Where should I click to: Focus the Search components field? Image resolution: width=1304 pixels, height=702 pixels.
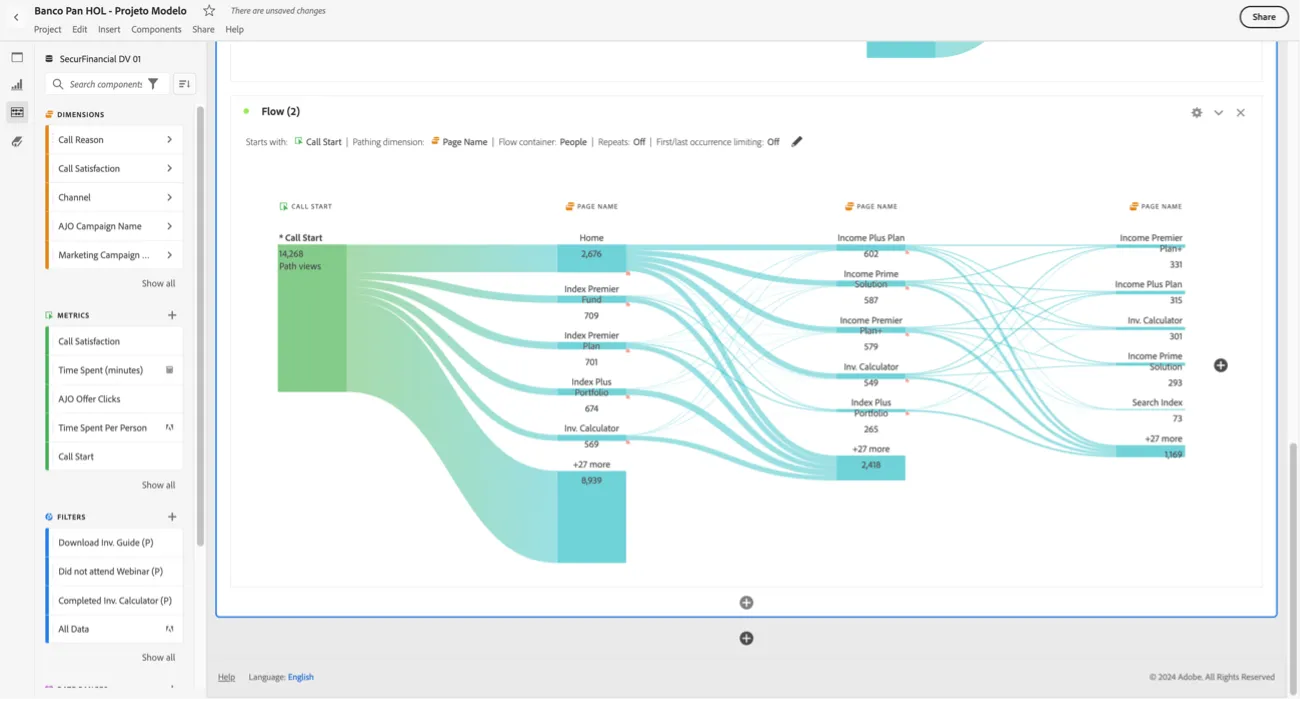pyautogui.click(x=105, y=84)
